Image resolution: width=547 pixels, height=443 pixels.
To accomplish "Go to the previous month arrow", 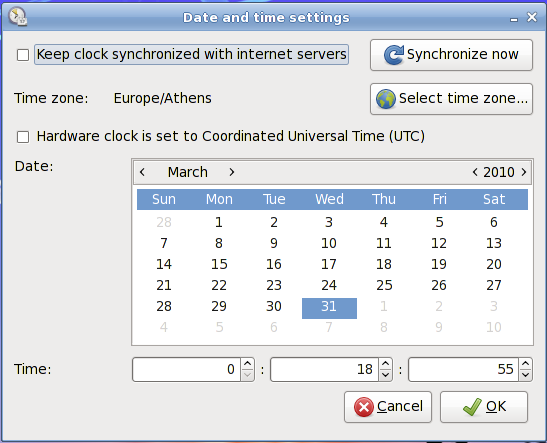I will (142, 172).
